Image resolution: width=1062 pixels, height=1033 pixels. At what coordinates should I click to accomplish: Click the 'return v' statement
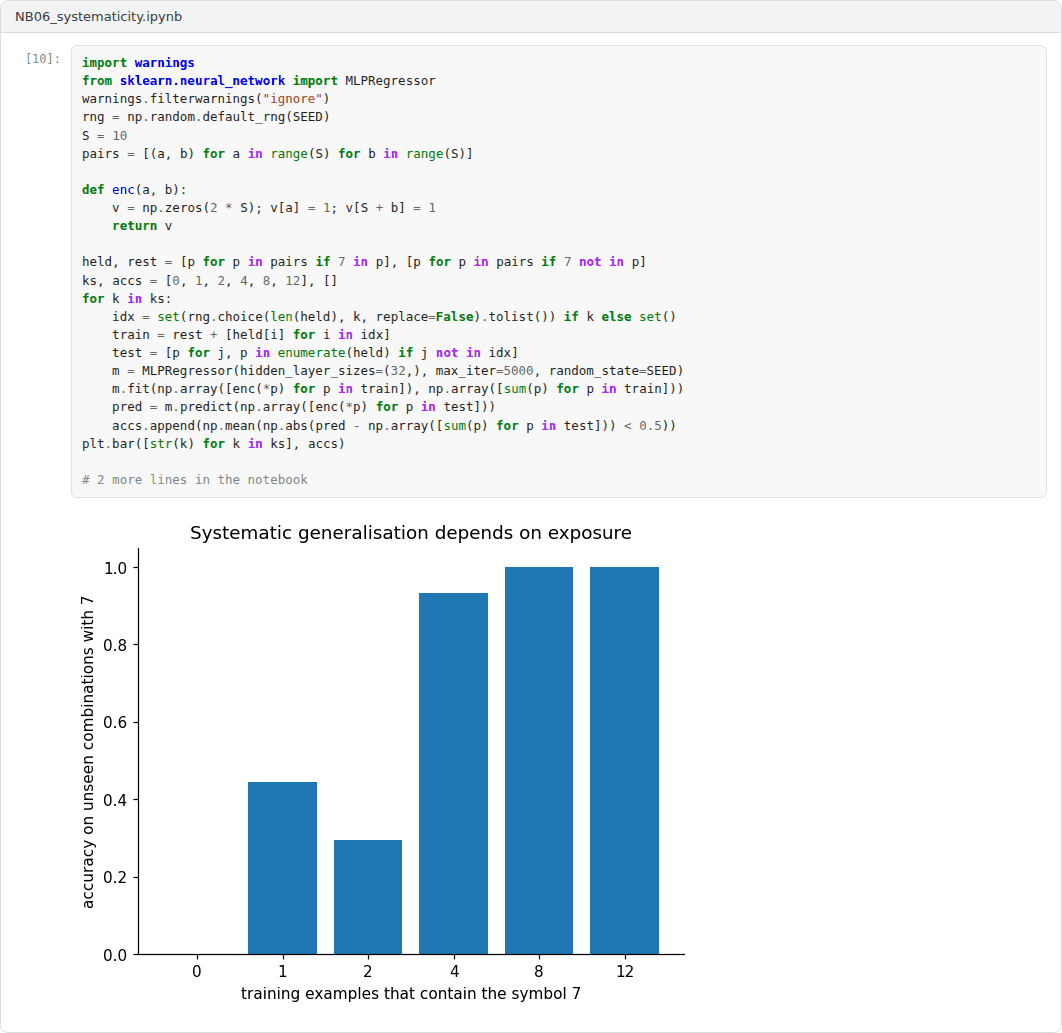[x=142, y=226]
